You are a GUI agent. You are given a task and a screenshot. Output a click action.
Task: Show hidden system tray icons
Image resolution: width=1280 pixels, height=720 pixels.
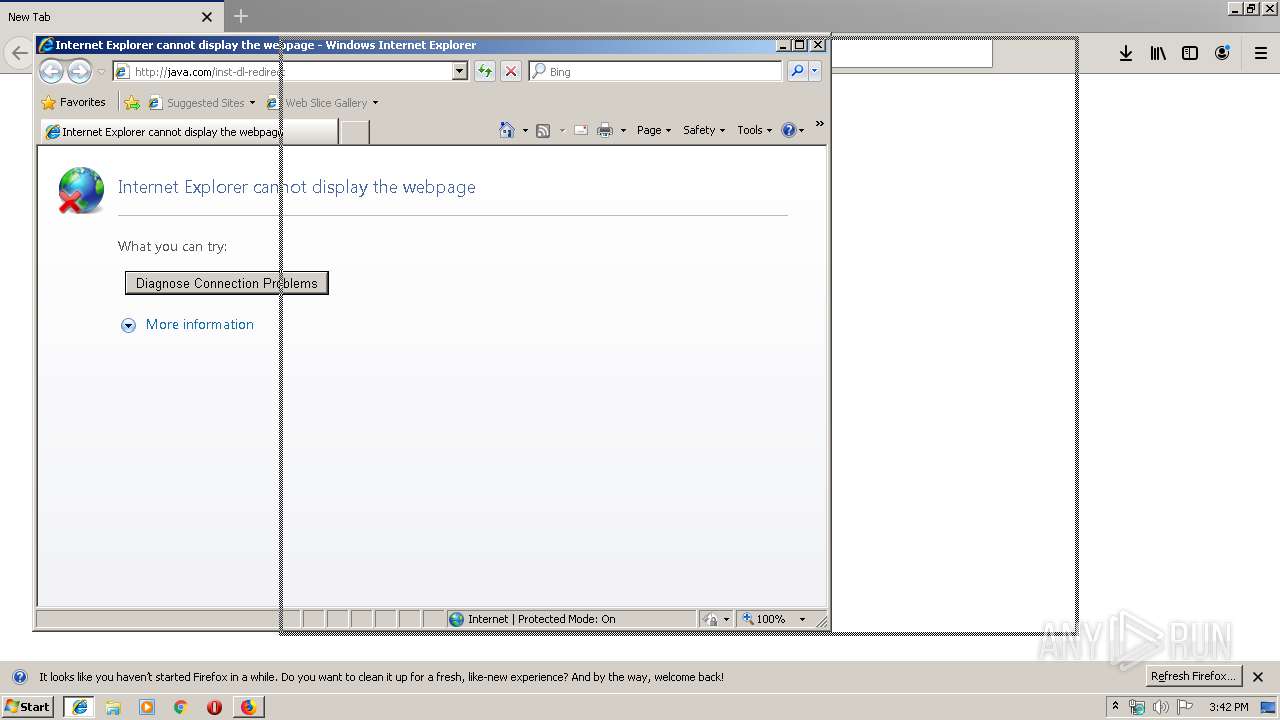pos(1115,706)
